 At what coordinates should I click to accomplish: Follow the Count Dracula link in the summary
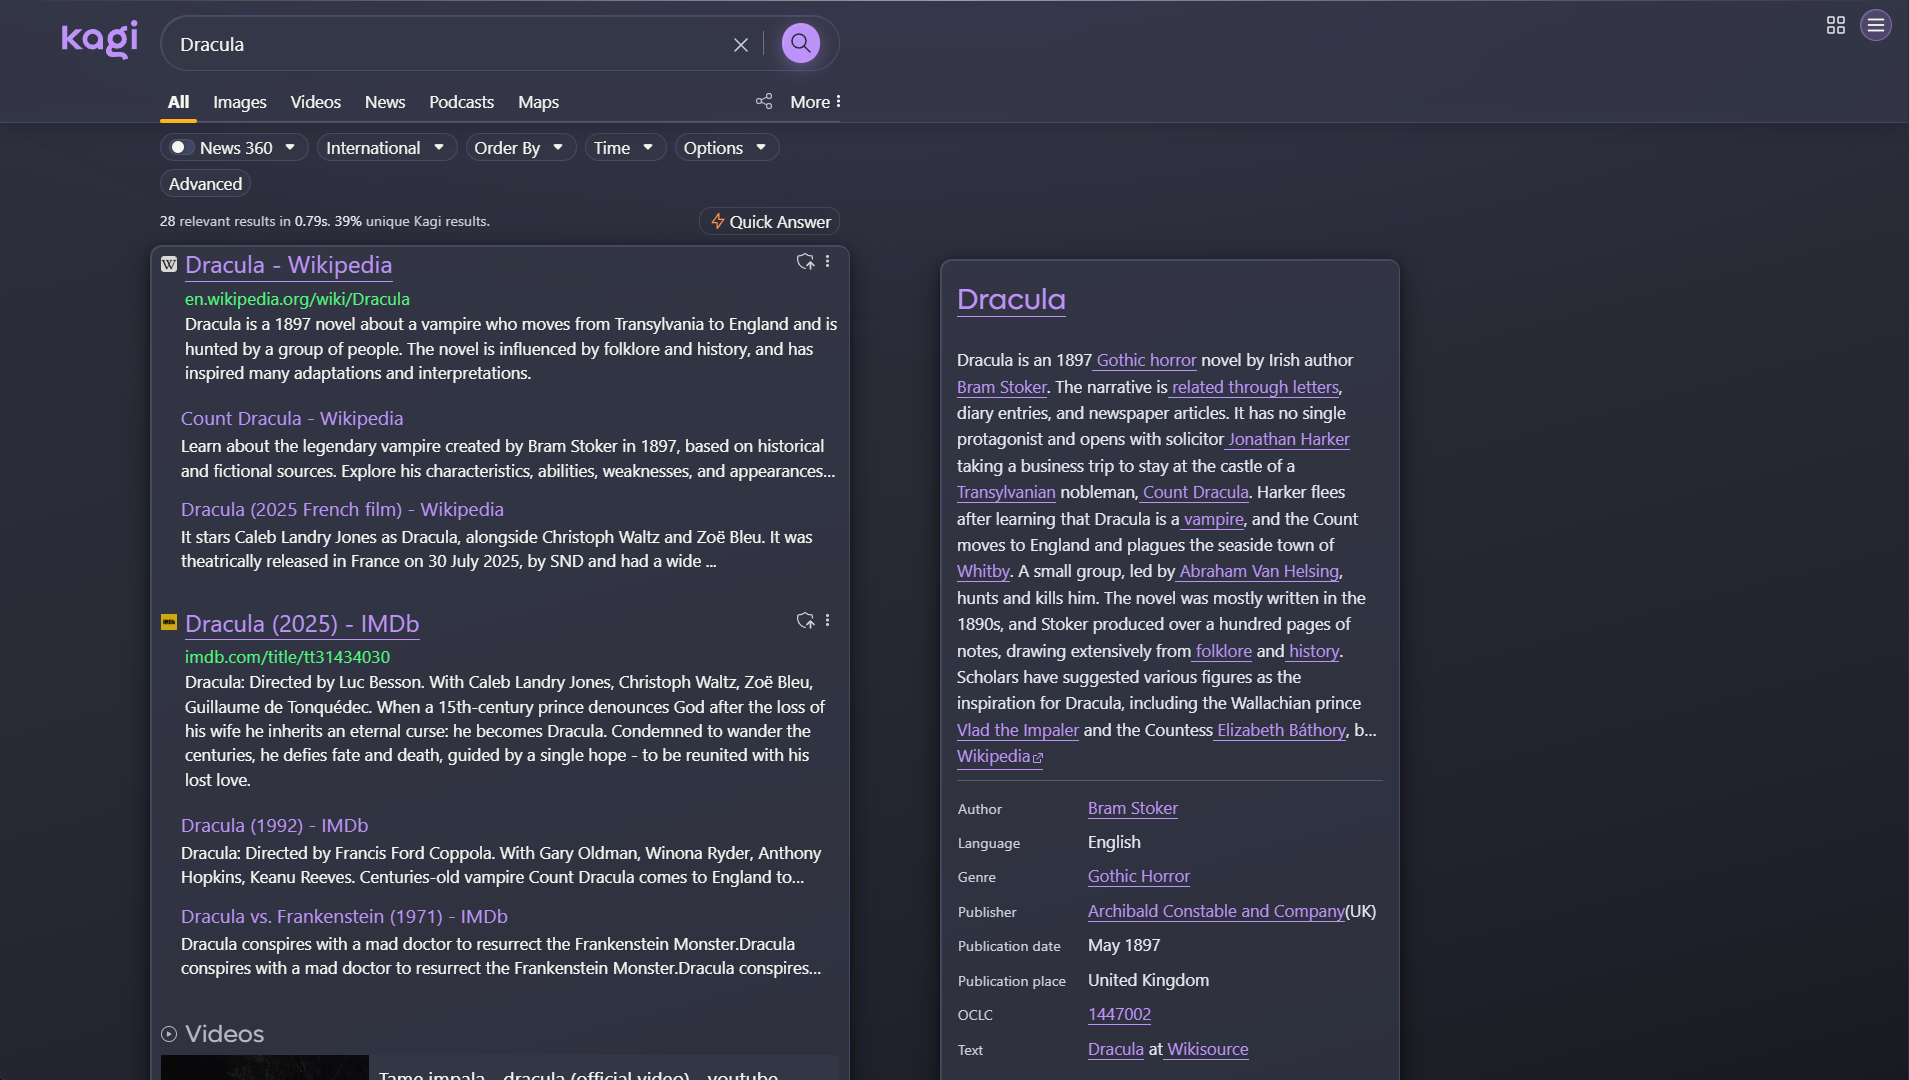(x=1196, y=492)
